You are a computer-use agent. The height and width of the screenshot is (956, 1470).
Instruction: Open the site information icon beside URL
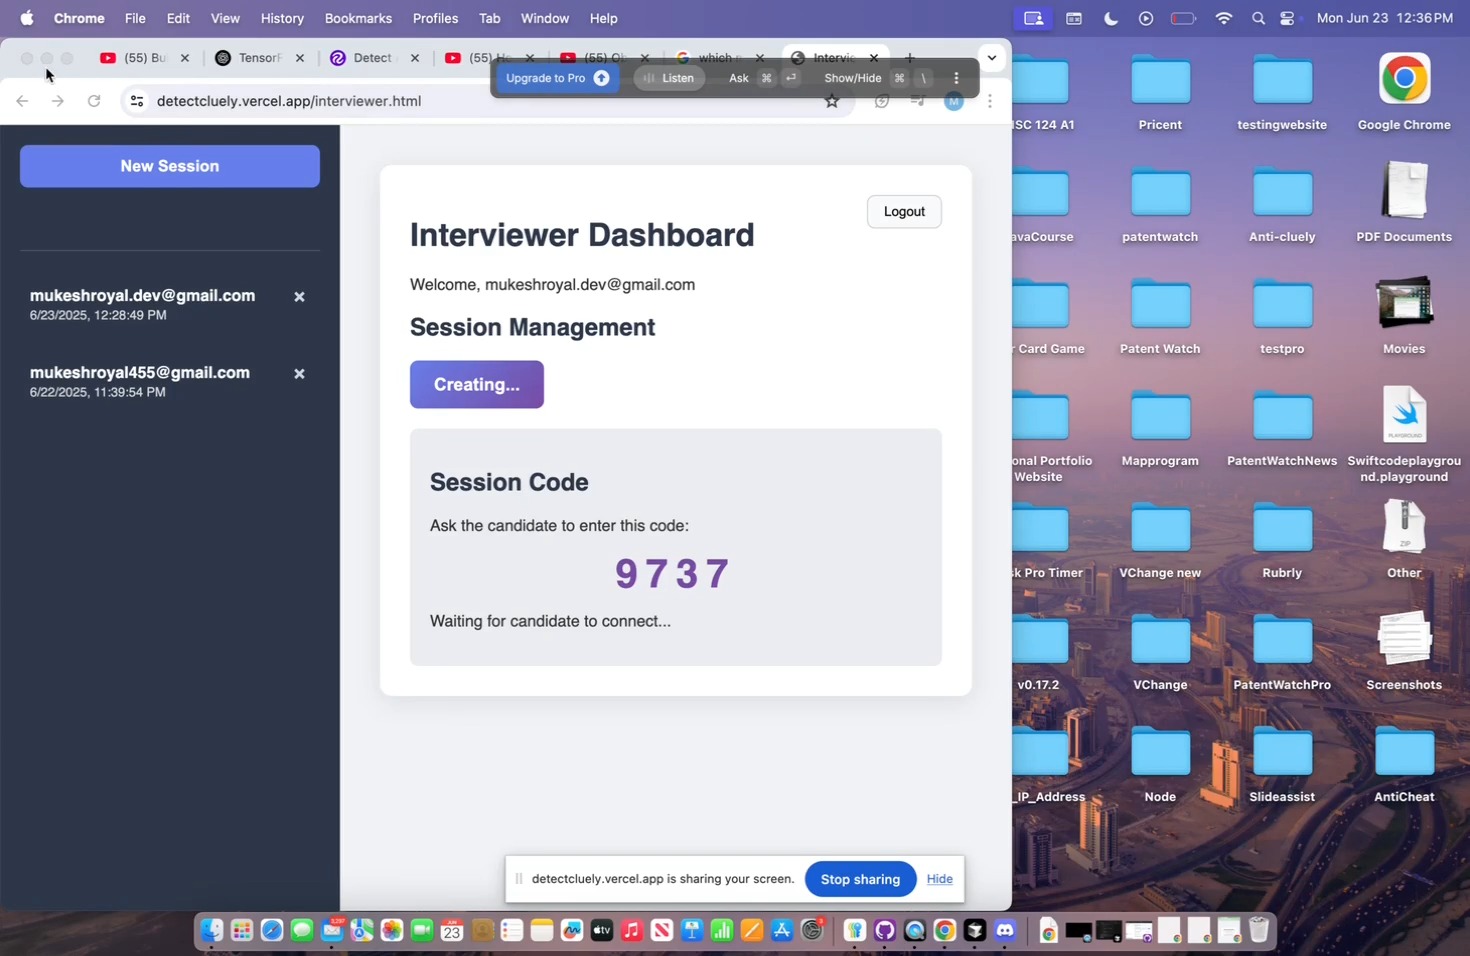(x=137, y=101)
